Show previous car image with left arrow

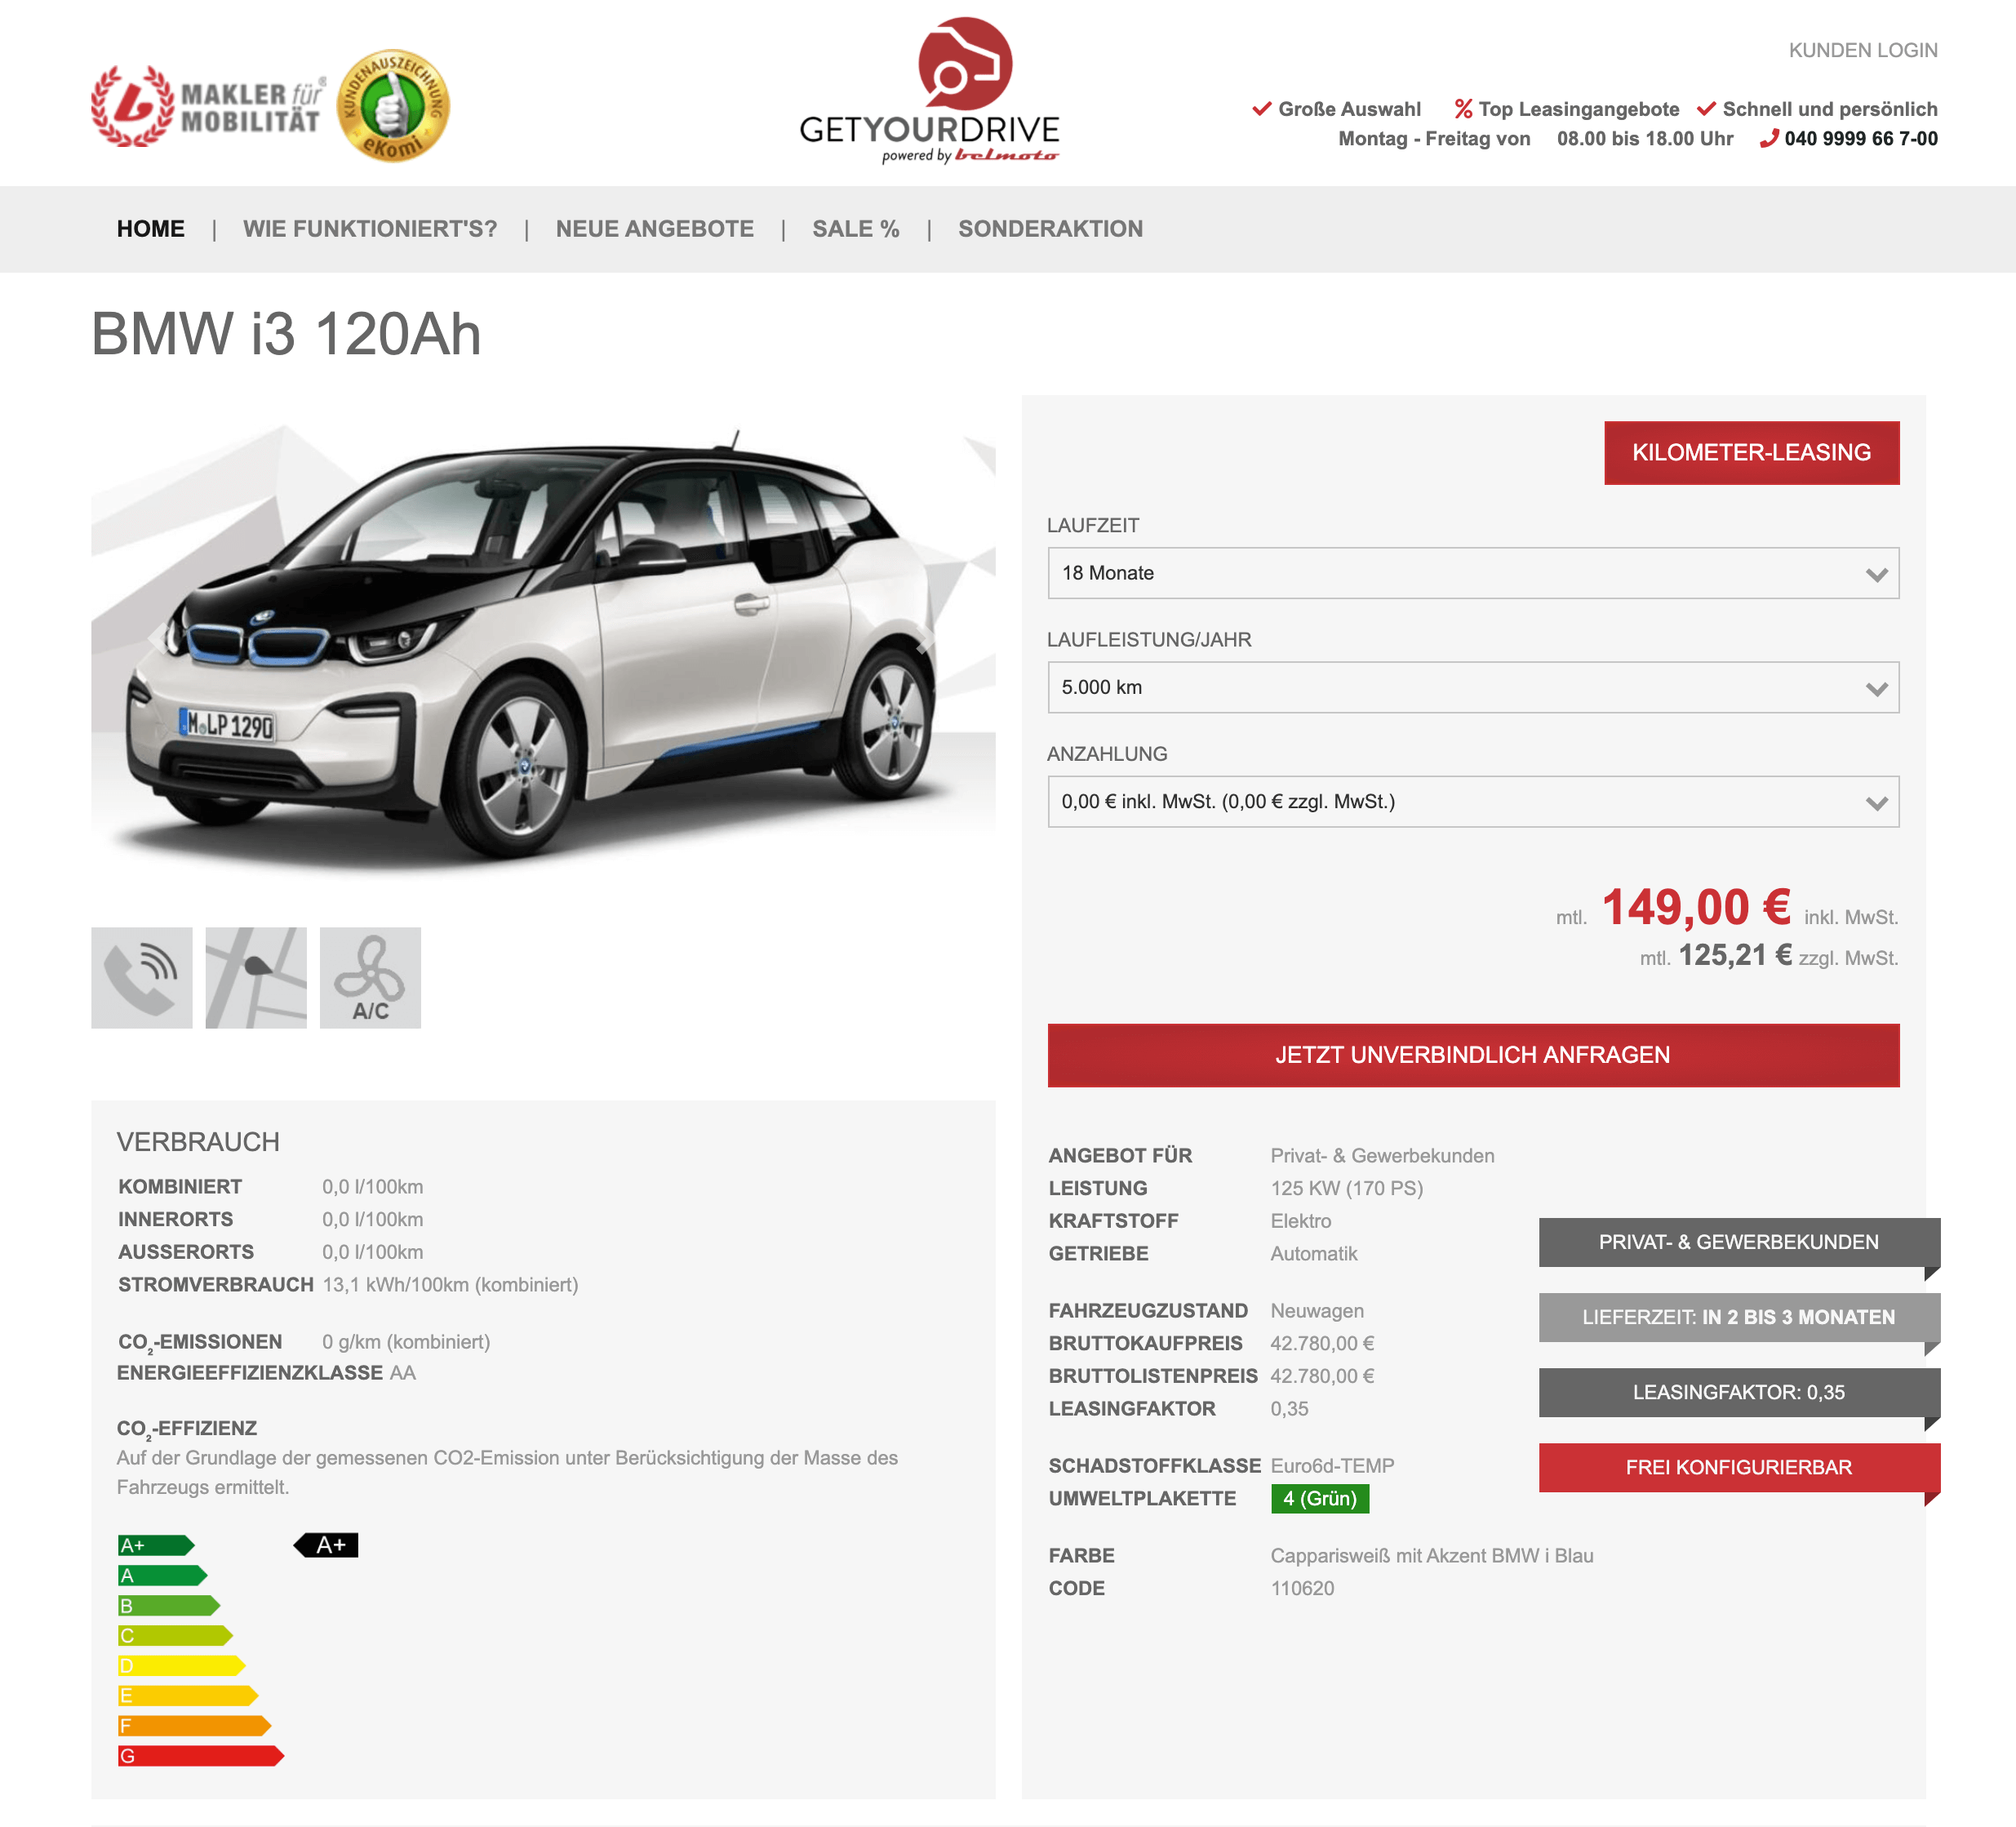click(x=157, y=638)
